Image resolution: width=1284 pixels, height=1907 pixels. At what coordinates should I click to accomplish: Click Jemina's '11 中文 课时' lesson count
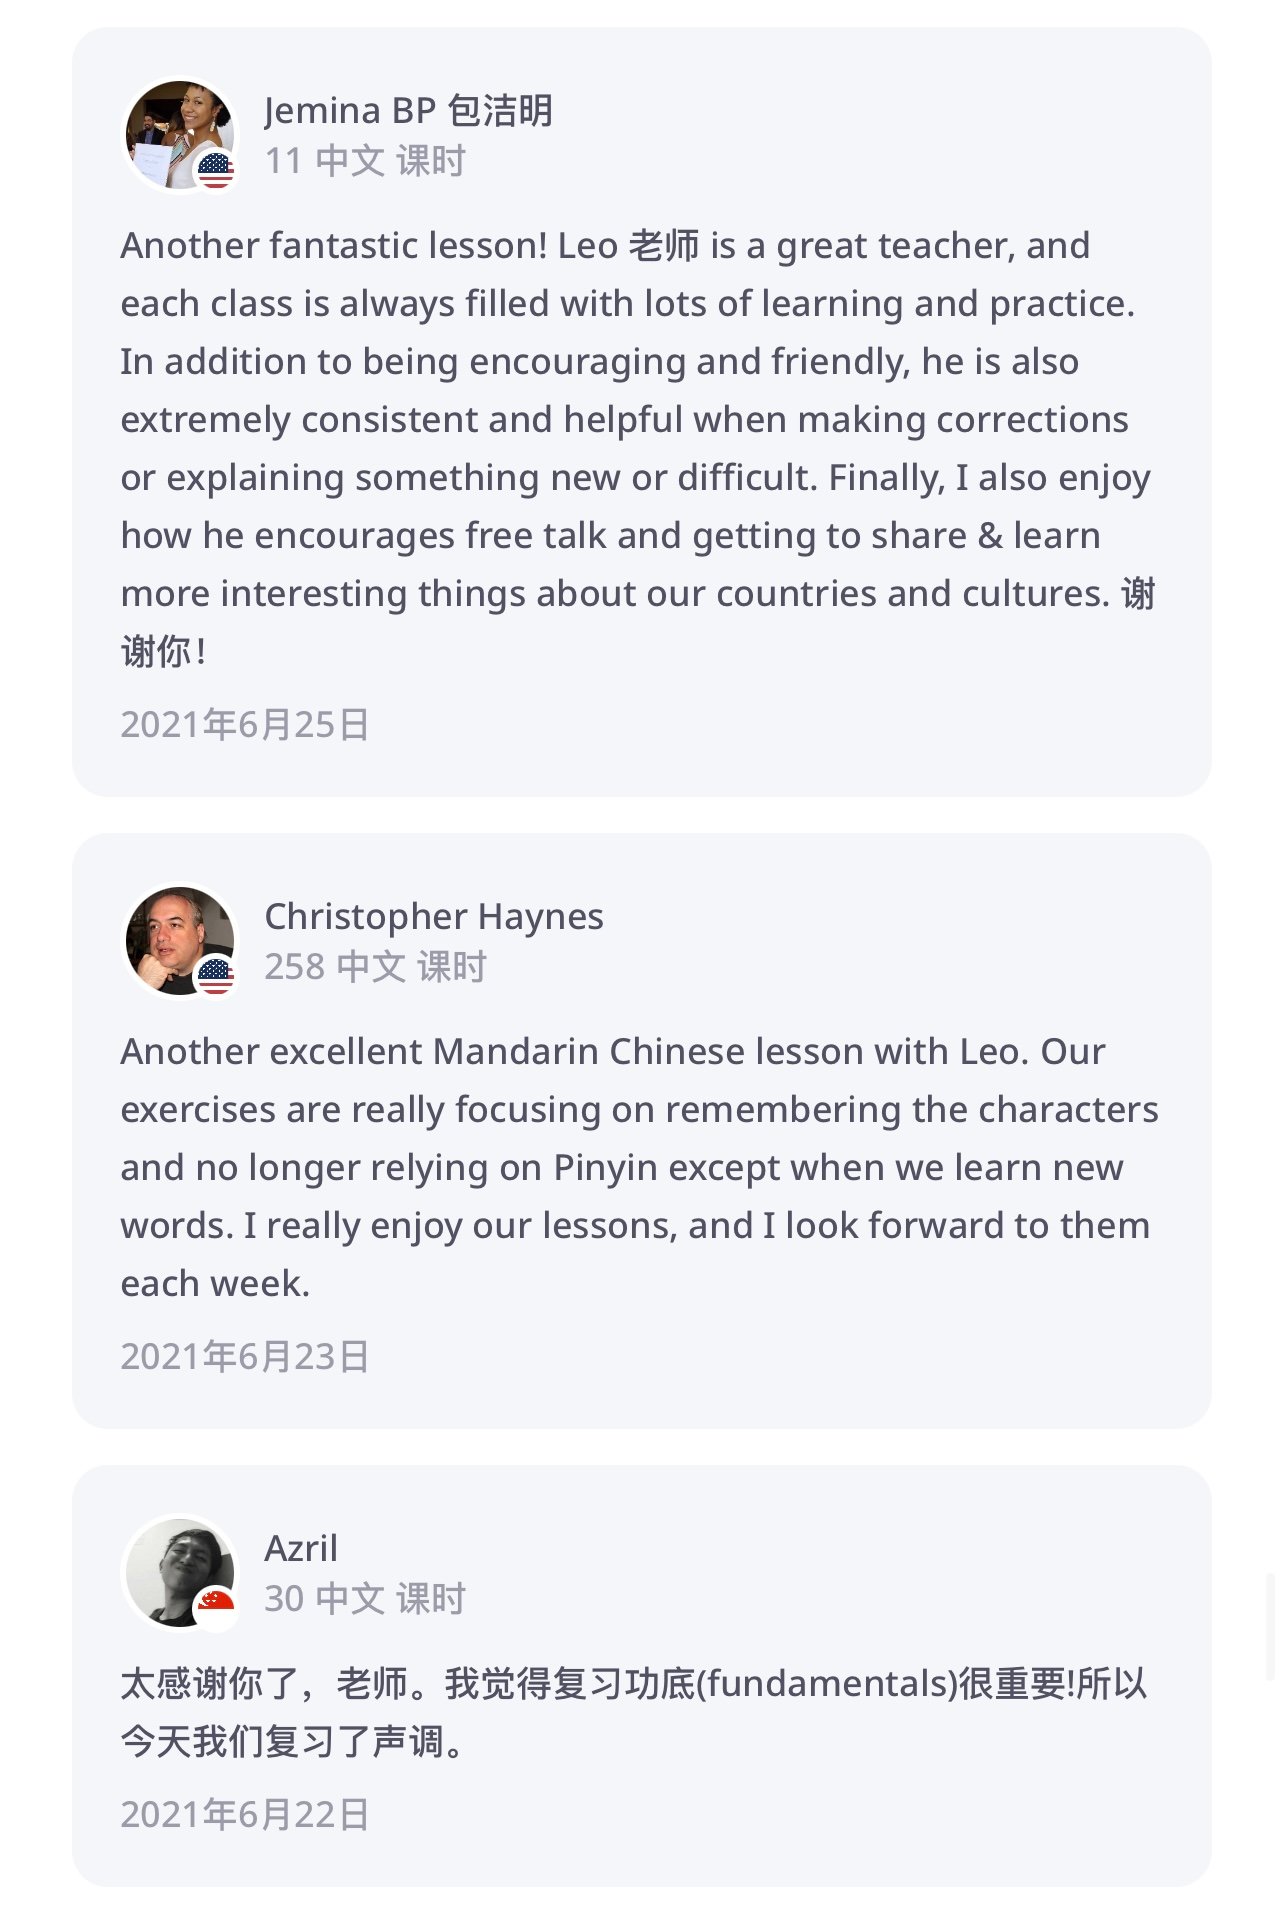(x=365, y=161)
